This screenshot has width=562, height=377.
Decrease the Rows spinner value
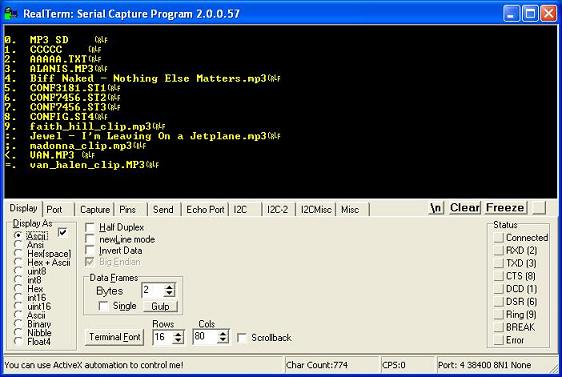(178, 340)
